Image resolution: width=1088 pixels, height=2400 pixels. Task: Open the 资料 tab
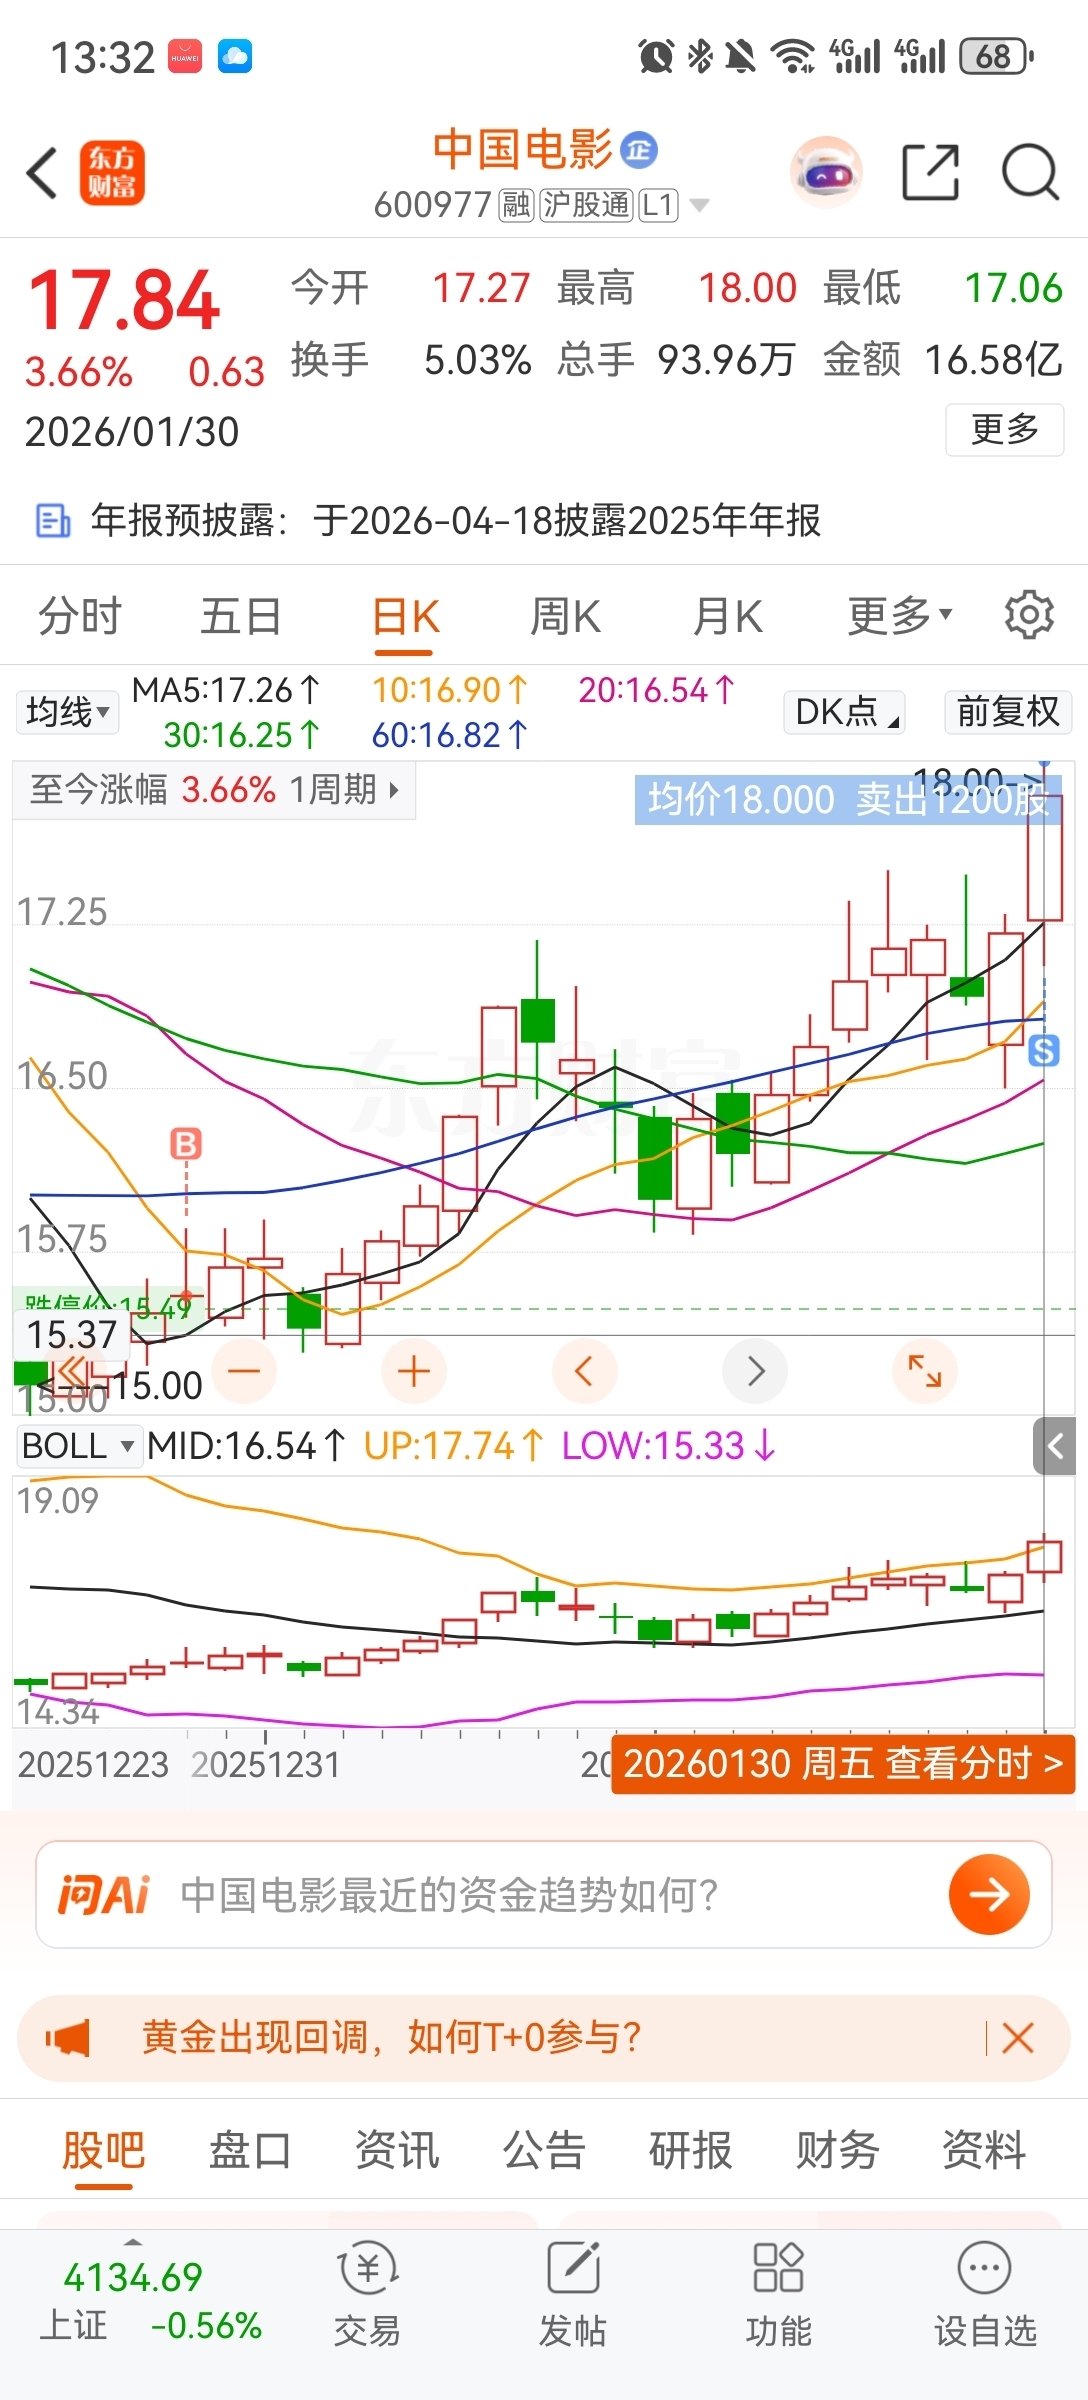(985, 2149)
